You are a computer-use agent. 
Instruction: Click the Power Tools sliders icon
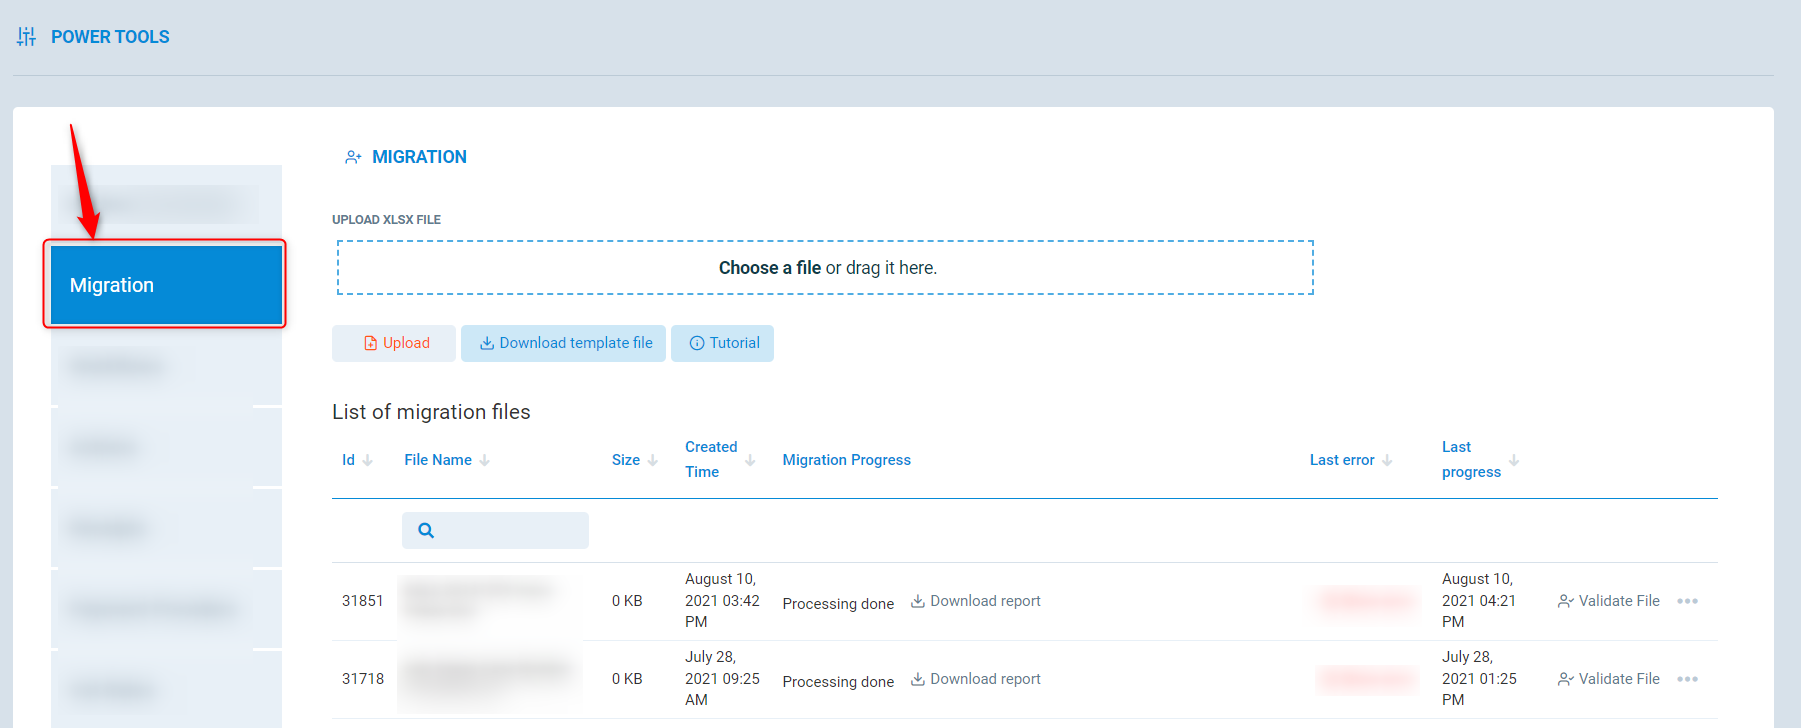point(27,37)
